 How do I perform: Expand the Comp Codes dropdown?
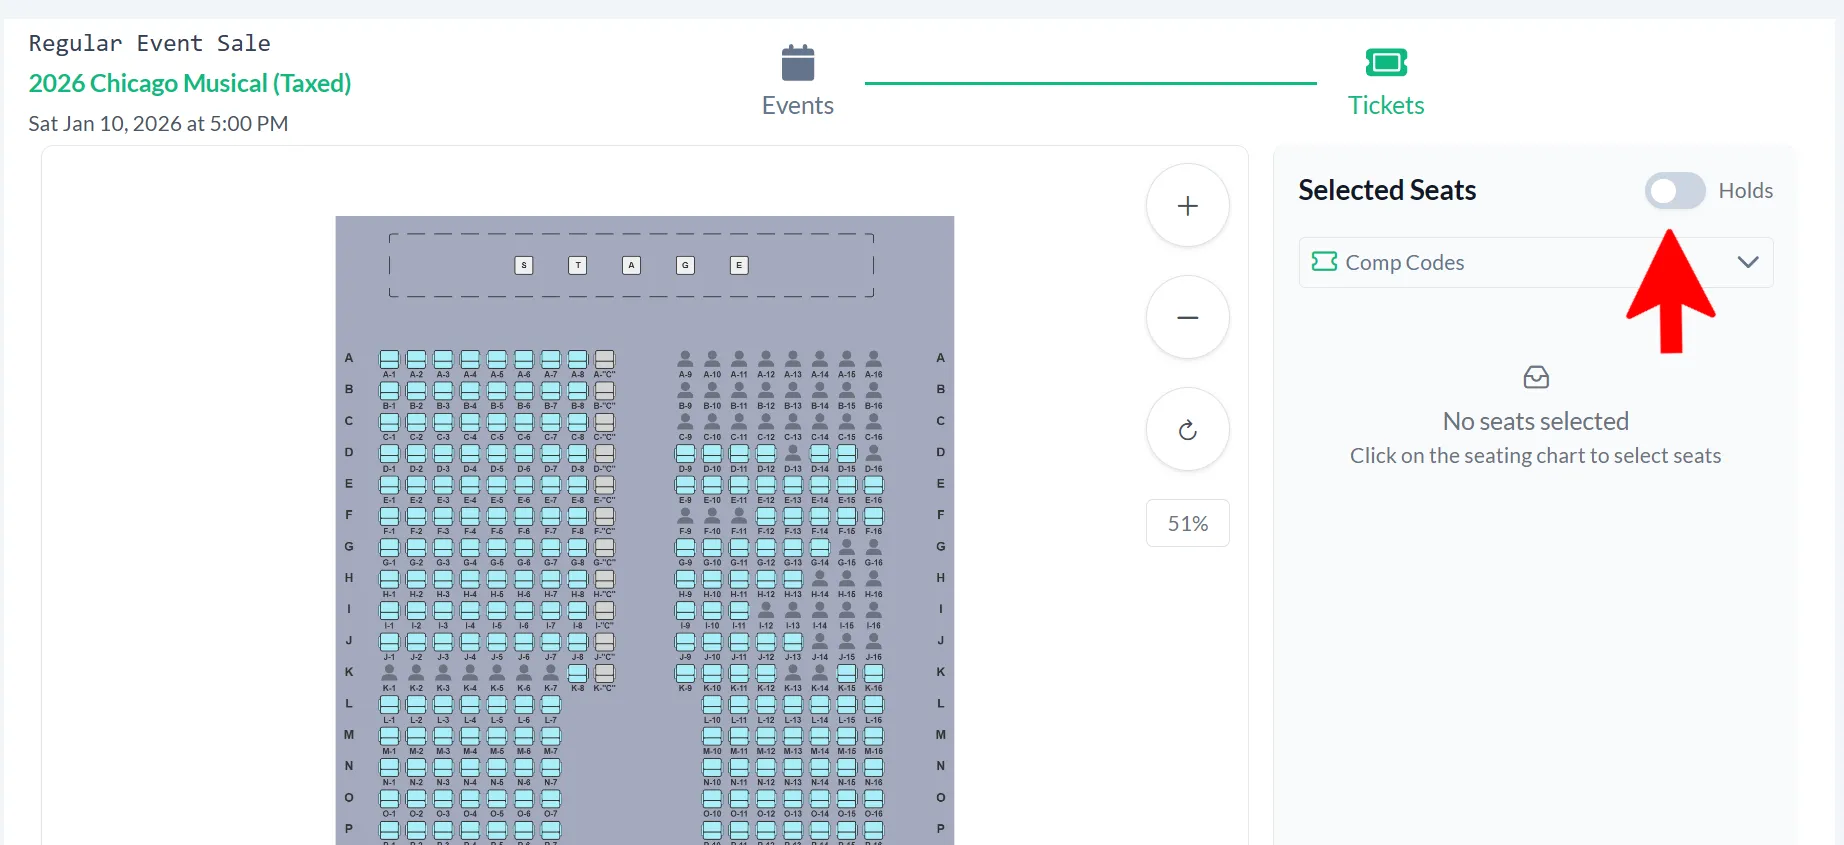pyautogui.click(x=1535, y=262)
